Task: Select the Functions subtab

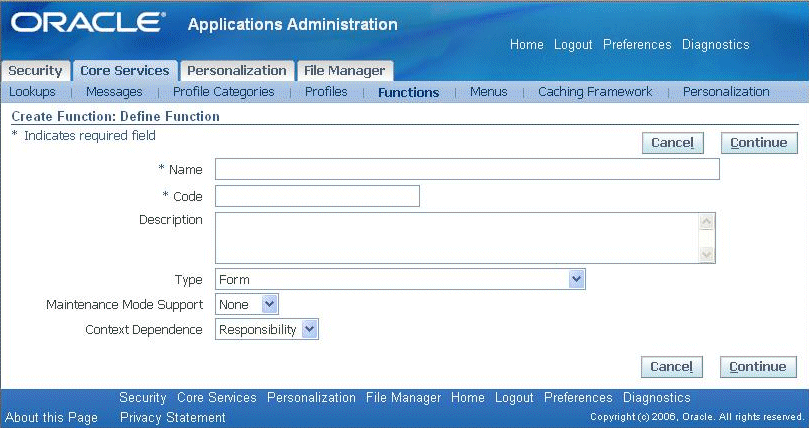Action: point(409,92)
